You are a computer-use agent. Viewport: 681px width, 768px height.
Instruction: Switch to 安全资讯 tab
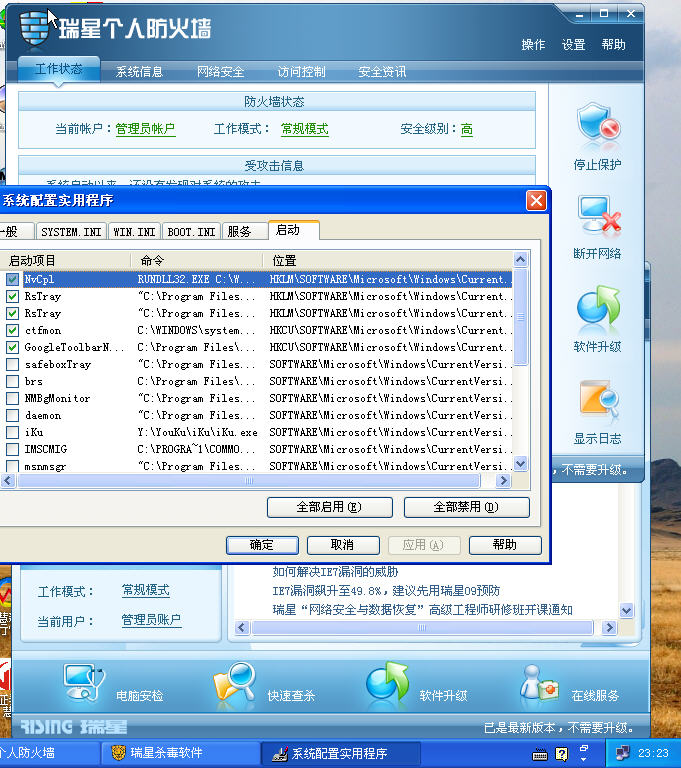[x=382, y=72]
